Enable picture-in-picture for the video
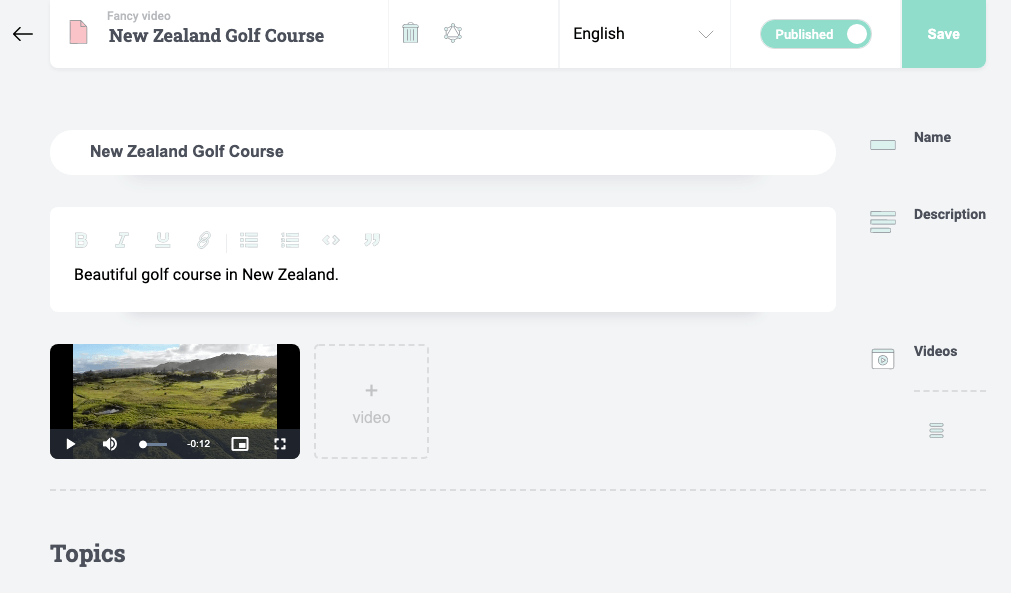This screenshot has width=1011, height=593. click(x=240, y=444)
